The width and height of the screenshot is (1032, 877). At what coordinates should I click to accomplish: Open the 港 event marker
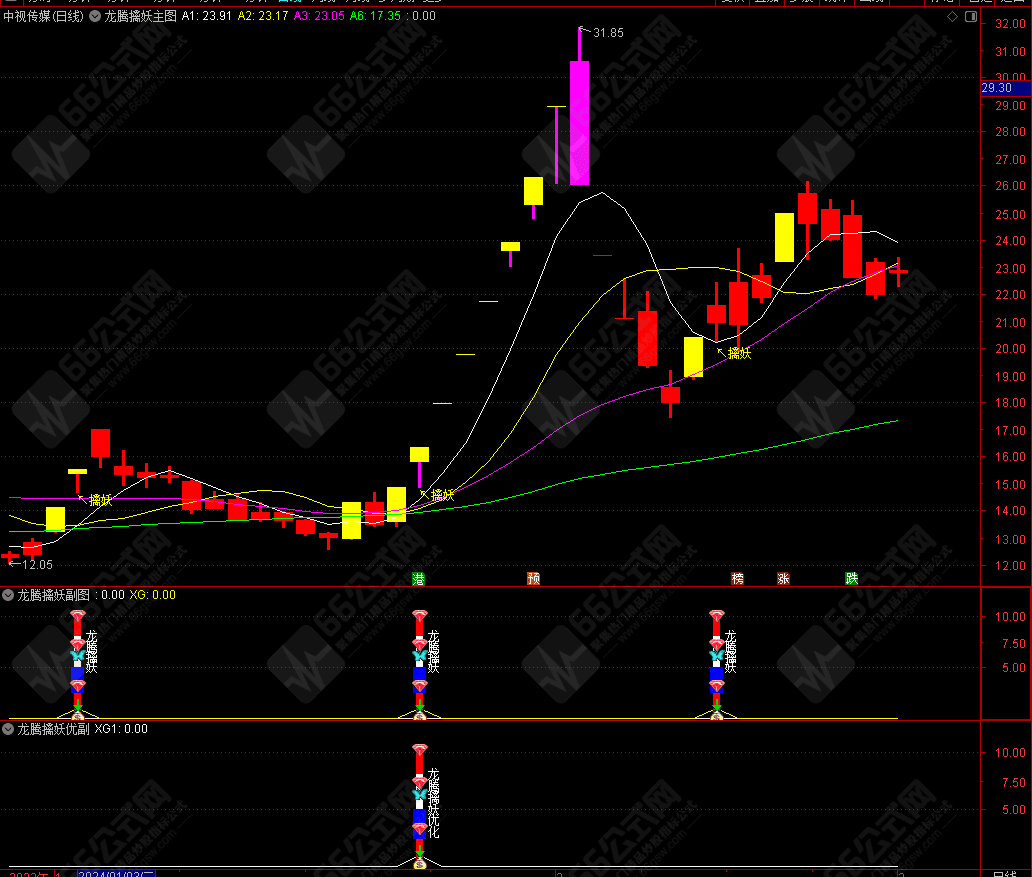418,579
